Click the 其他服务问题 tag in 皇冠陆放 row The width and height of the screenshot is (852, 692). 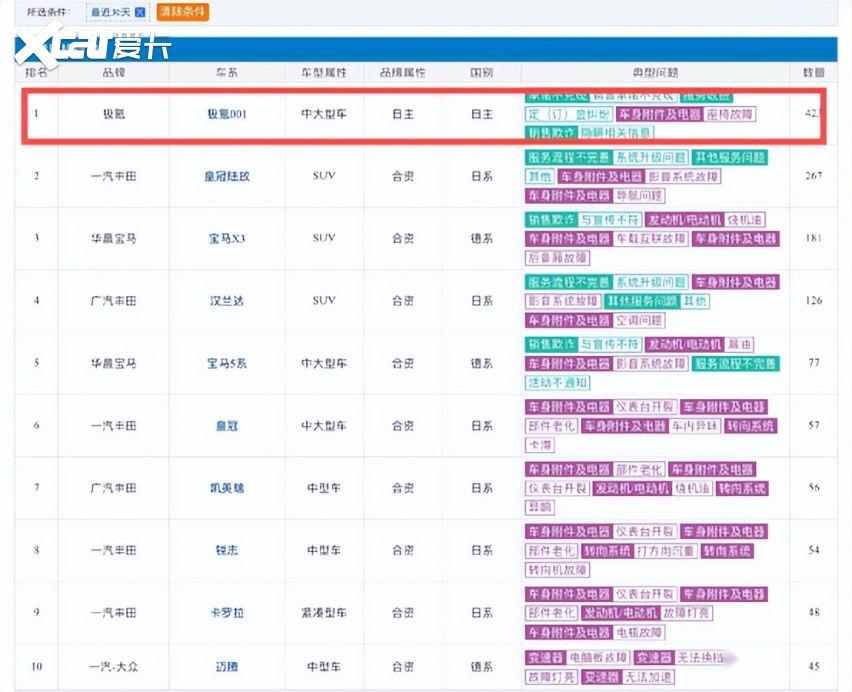729,158
